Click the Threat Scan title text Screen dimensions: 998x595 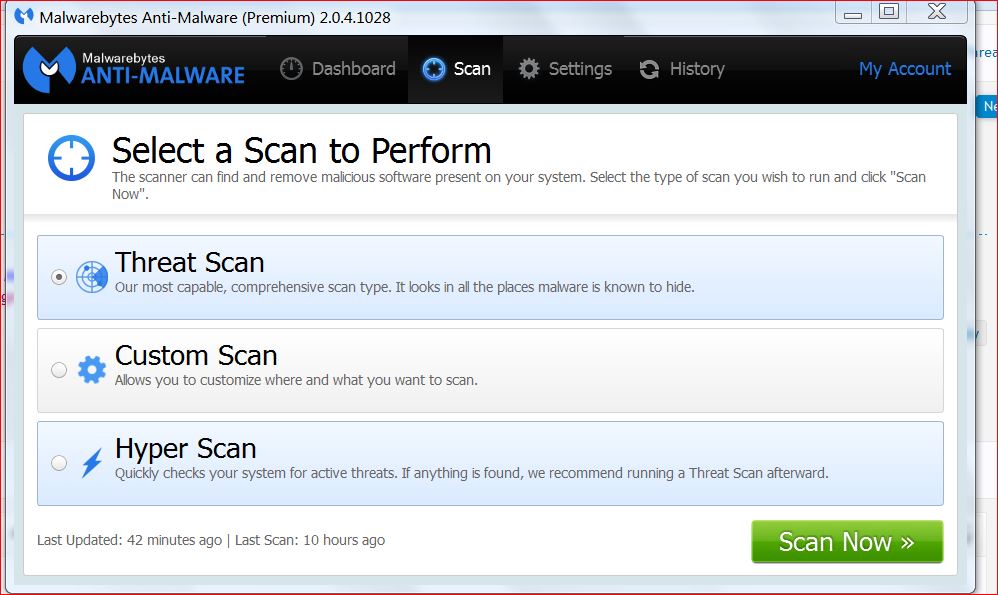[x=190, y=262]
